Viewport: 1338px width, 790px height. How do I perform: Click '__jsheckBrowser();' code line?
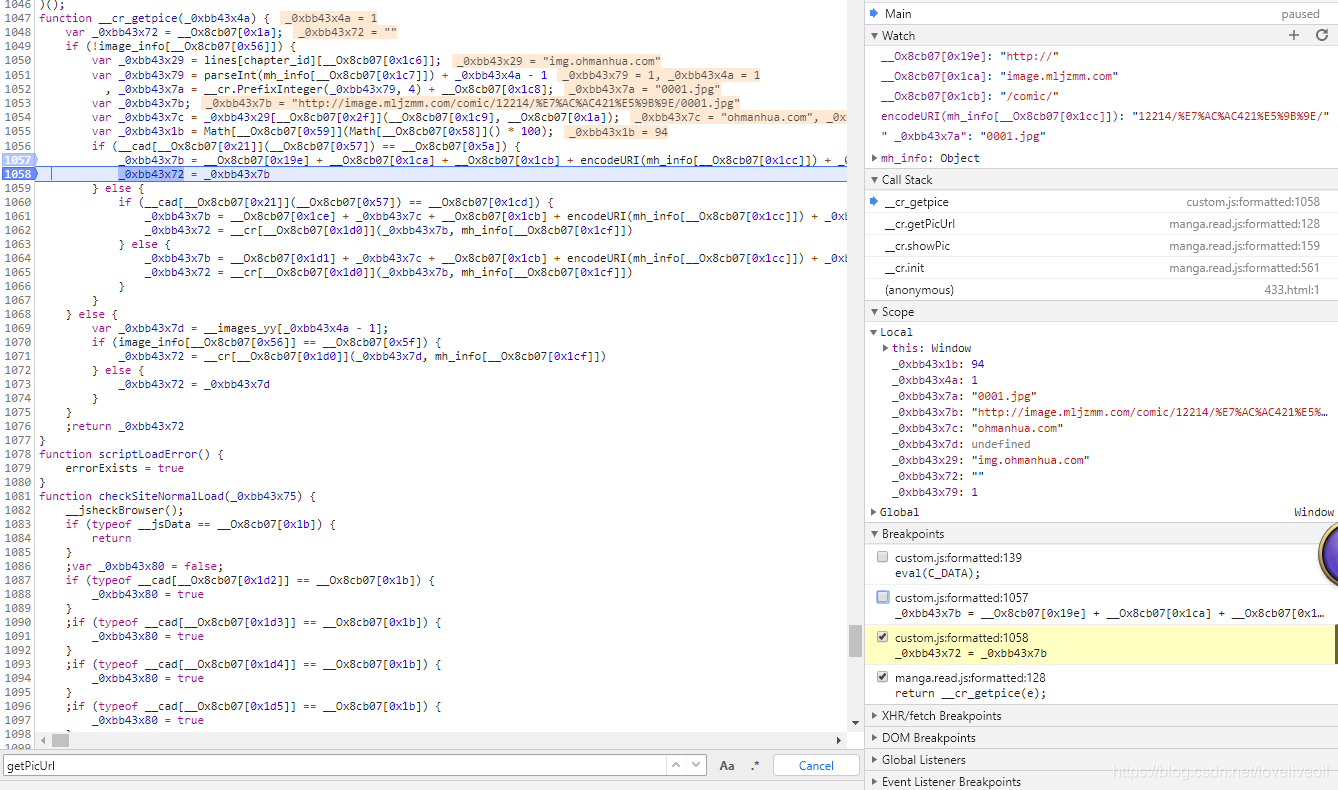point(124,510)
